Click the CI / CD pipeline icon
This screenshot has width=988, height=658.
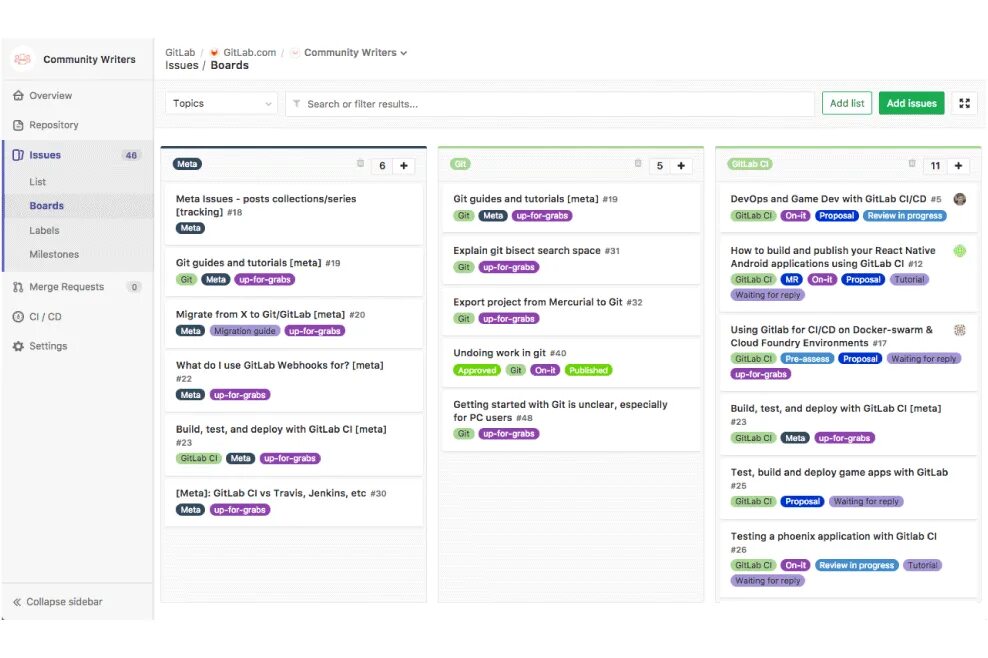coord(18,317)
